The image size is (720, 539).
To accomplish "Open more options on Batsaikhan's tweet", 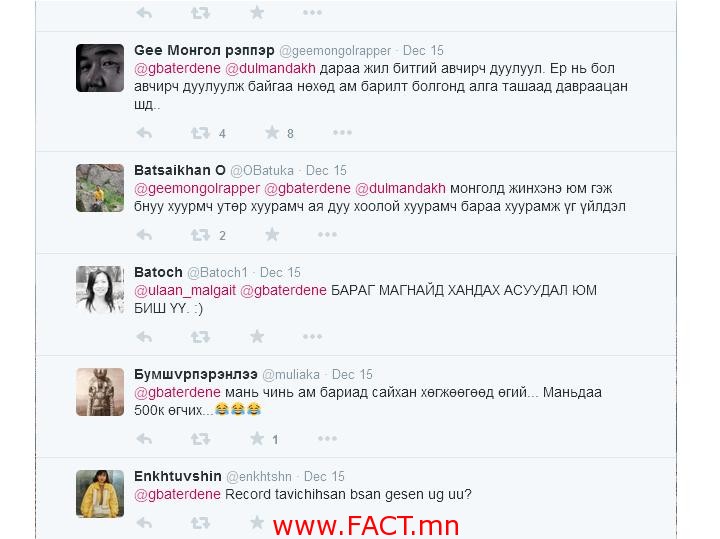I will (x=327, y=235).
